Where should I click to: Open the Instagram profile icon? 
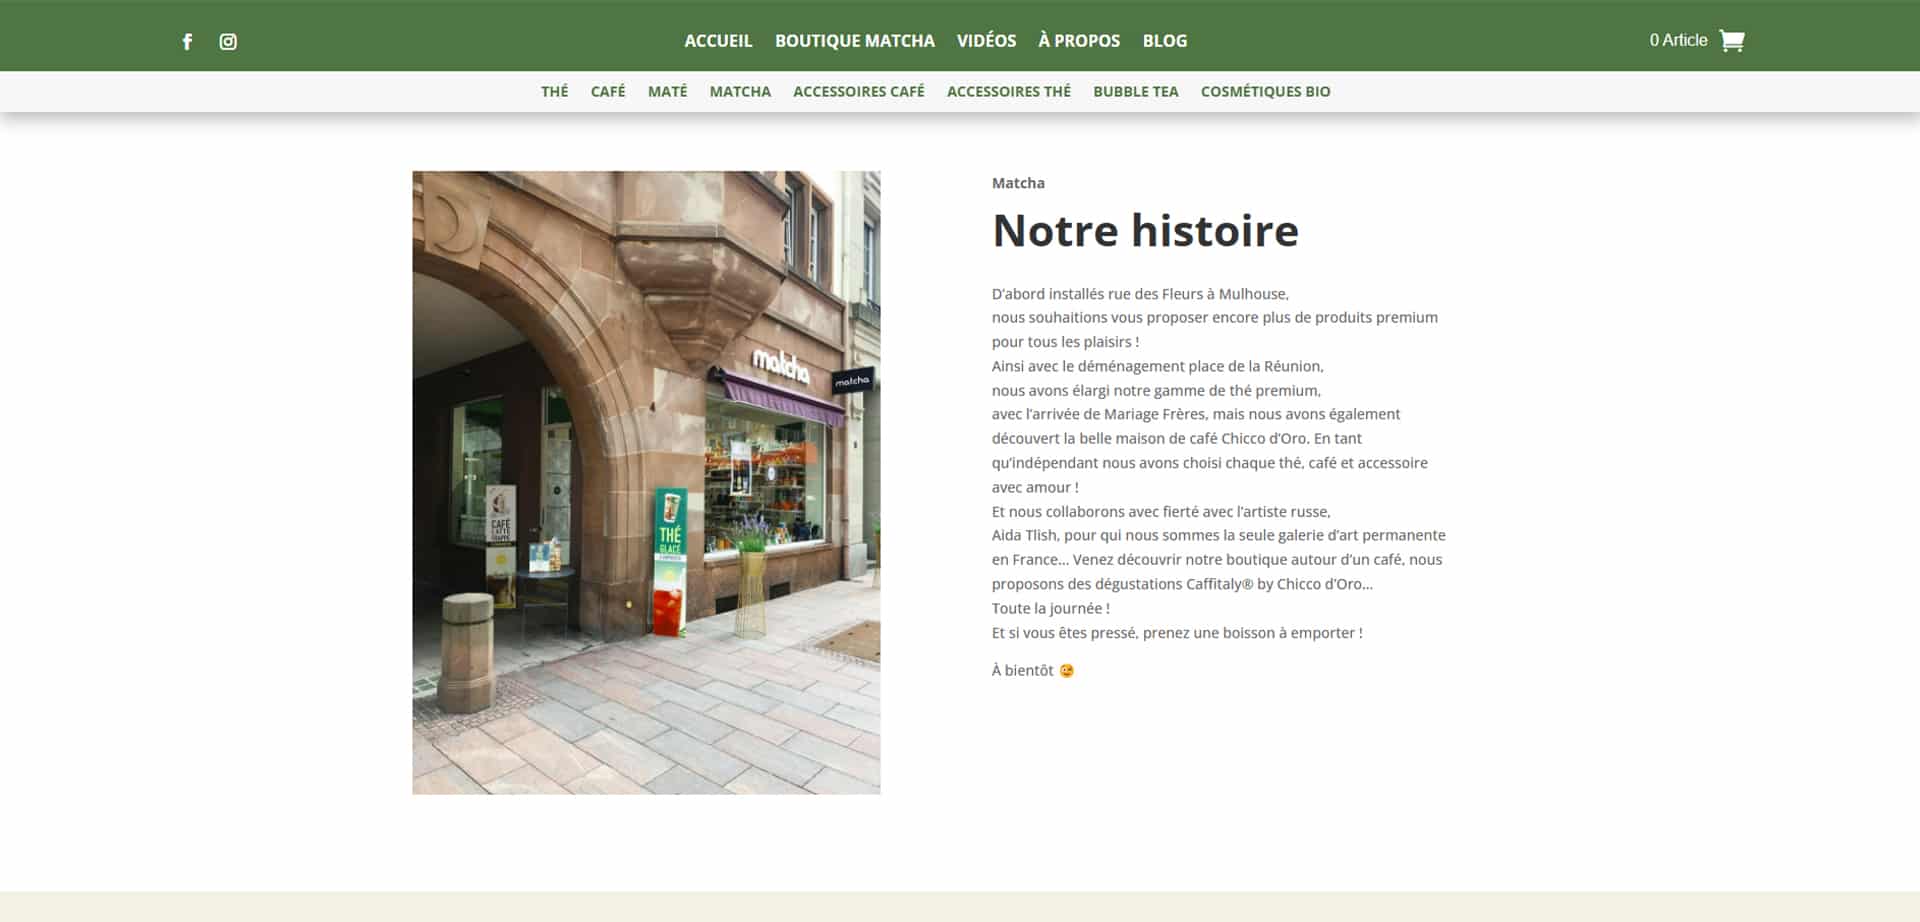[228, 41]
